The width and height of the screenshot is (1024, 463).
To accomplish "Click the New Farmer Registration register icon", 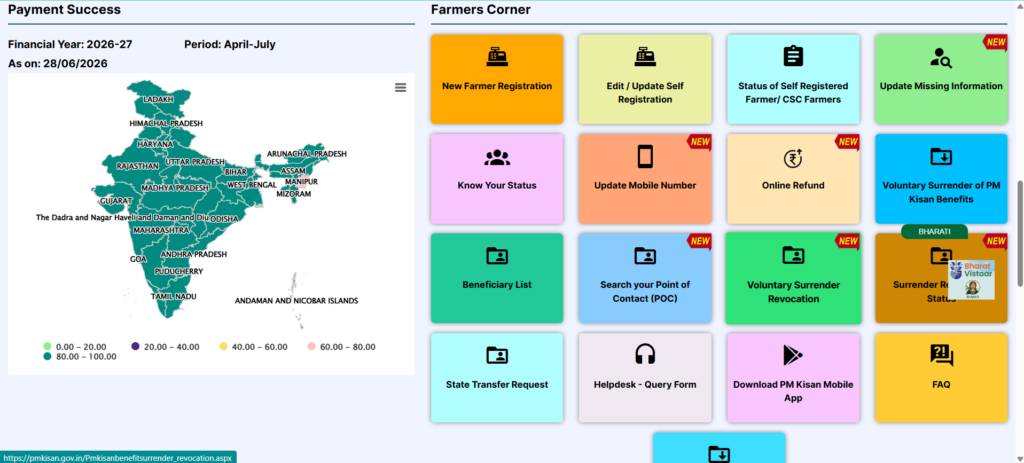I will point(497,57).
